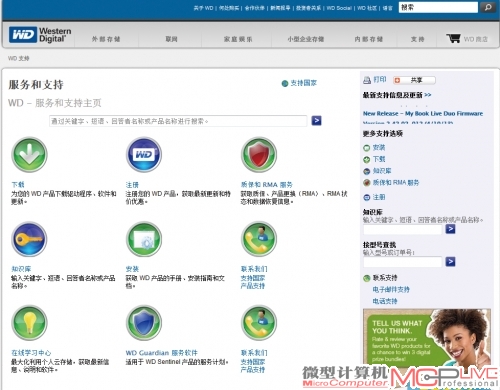Image resolution: width=500 pixels, height=390 pixels.
Task: Open the 安装 link under gear icon
Action: [x=132, y=269]
